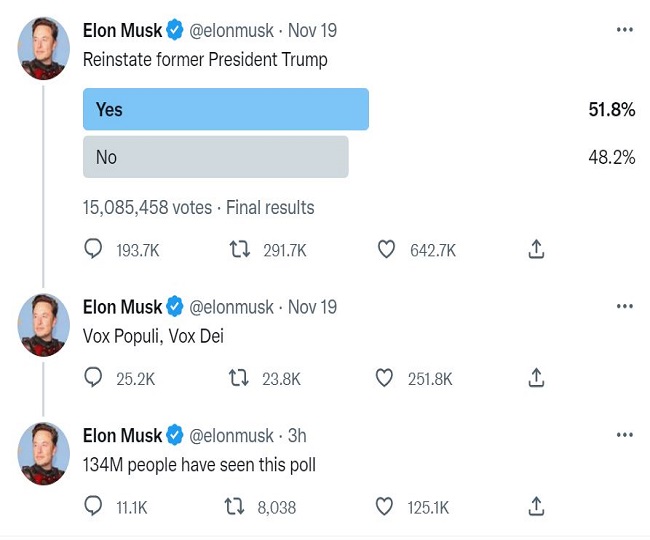Image resolution: width=650 pixels, height=540 pixels.
Task: Reply to the Reinstate Trump poll tweet
Action: pyautogui.click(x=93, y=250)
